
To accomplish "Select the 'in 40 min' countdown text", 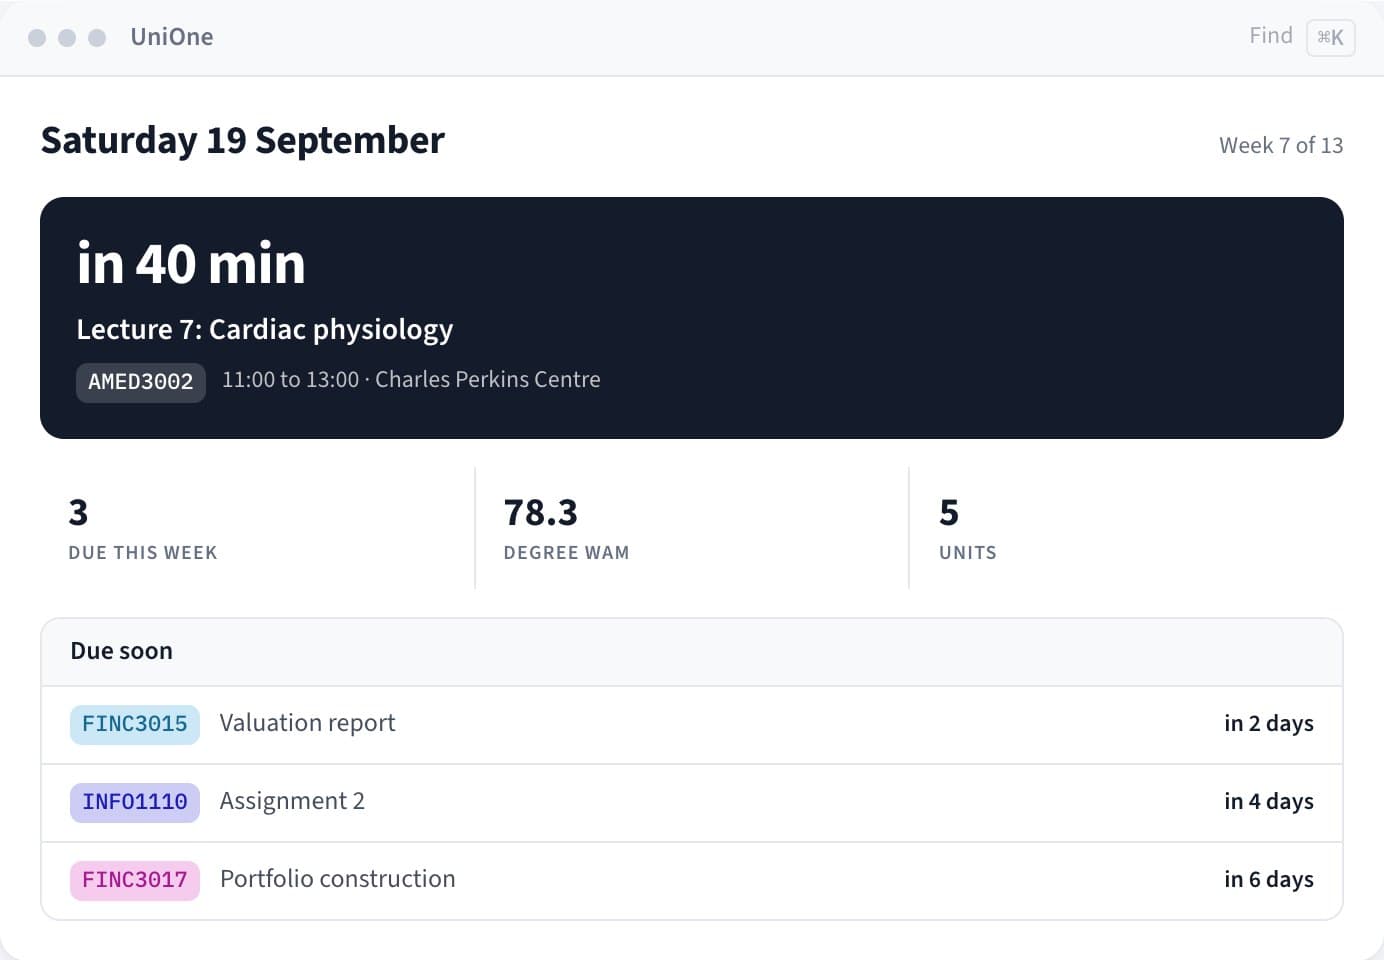I will [x=191, y=264].
